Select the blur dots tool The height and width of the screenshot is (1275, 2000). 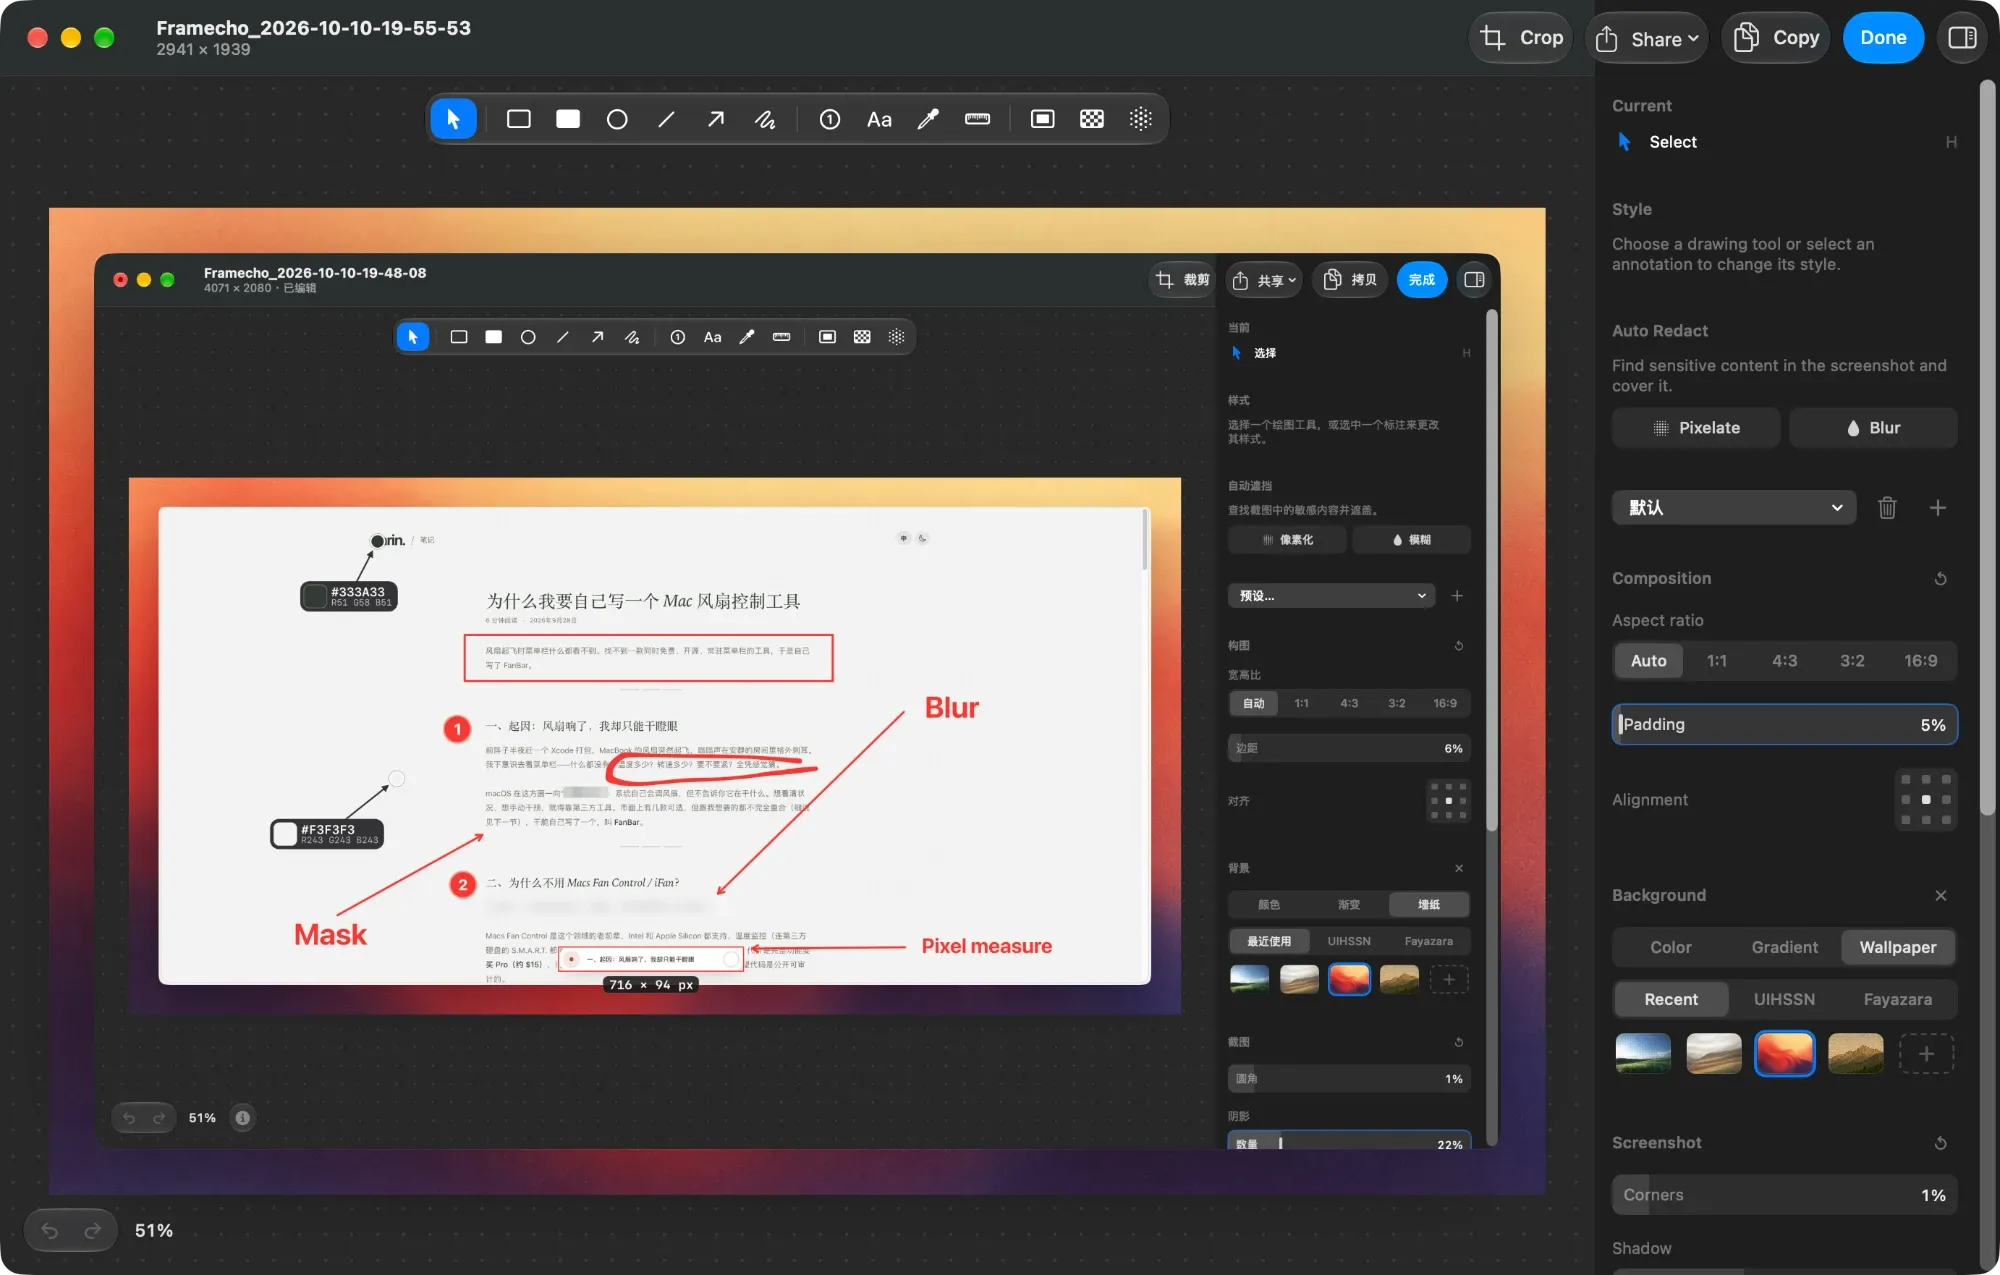1141,119
